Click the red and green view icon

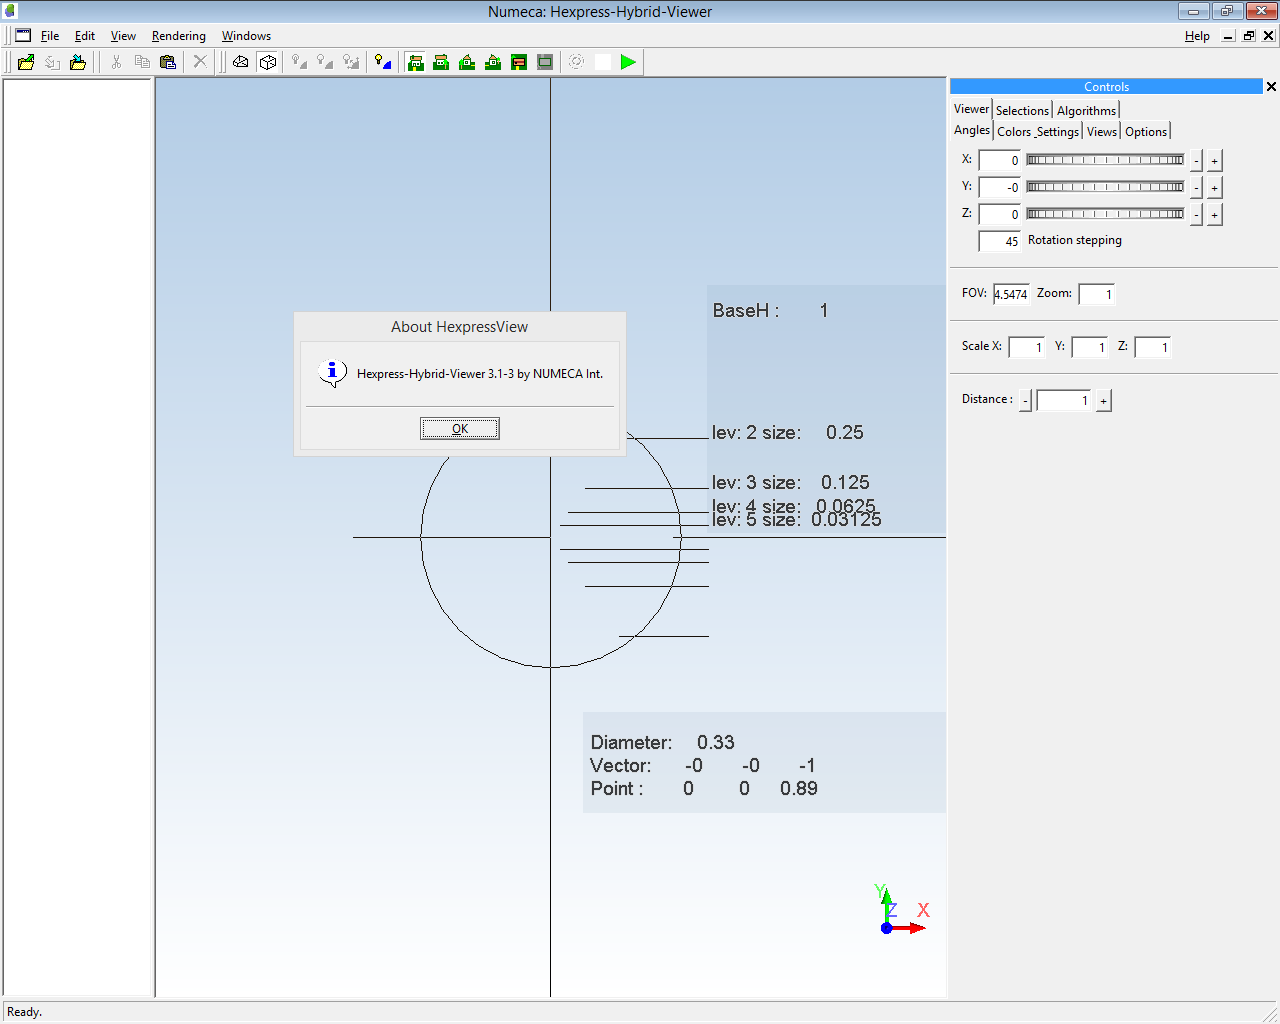tap(519, 62)
